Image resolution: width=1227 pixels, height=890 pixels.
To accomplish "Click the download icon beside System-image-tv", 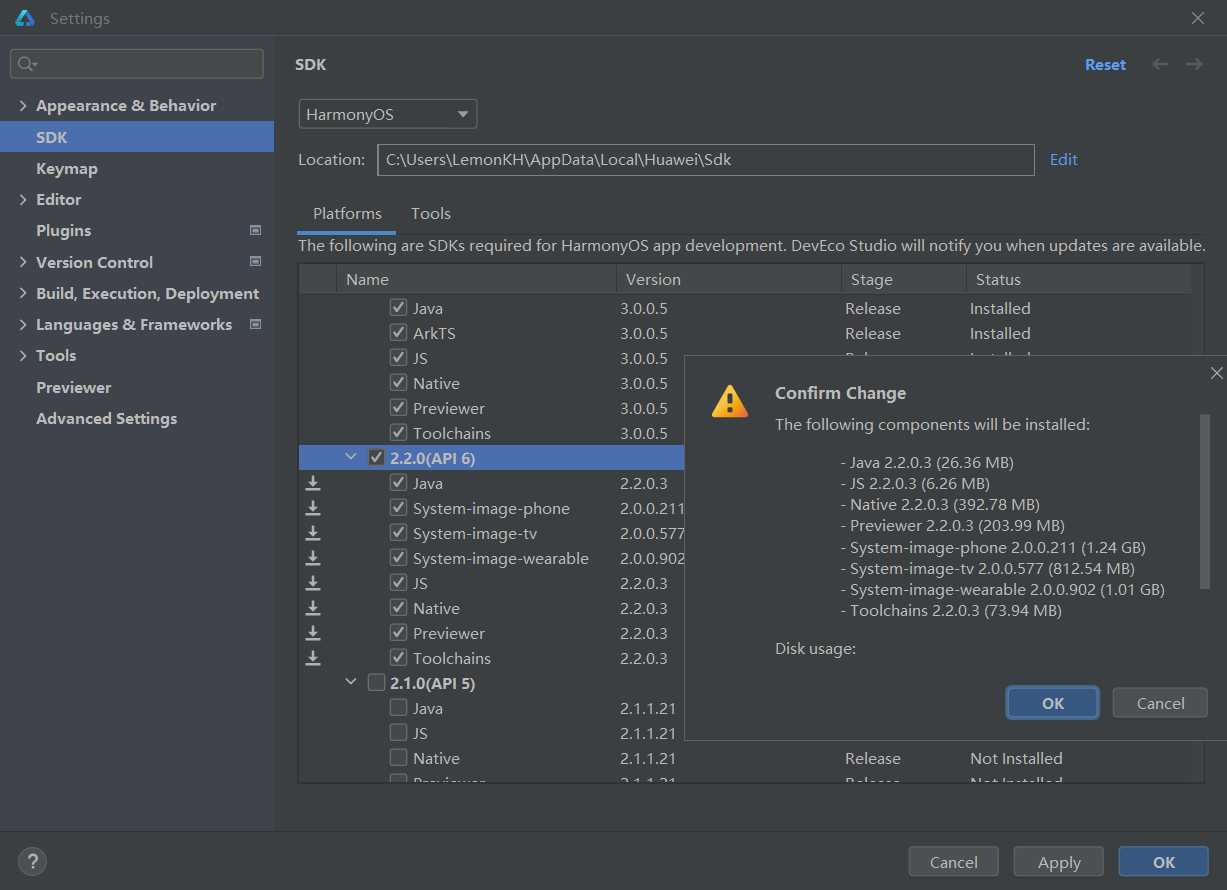I will [x=313, y=533].
